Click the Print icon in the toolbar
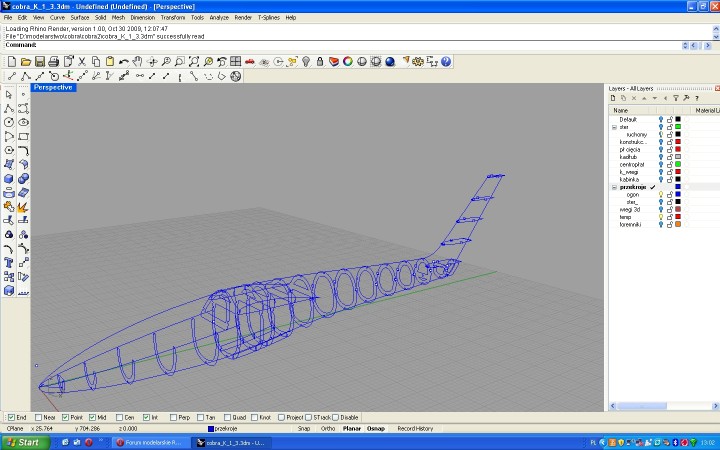The height and width of the screenshot is (450, 720). coord(54,62)
